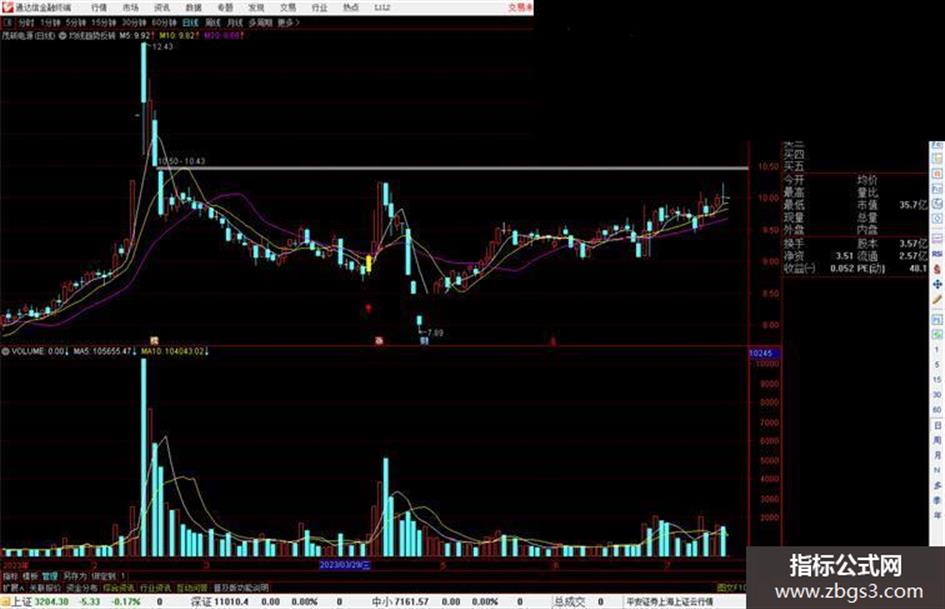This screenshot has width=945, height=609.
Task: Open the 发现 menu
Action: 256,7
